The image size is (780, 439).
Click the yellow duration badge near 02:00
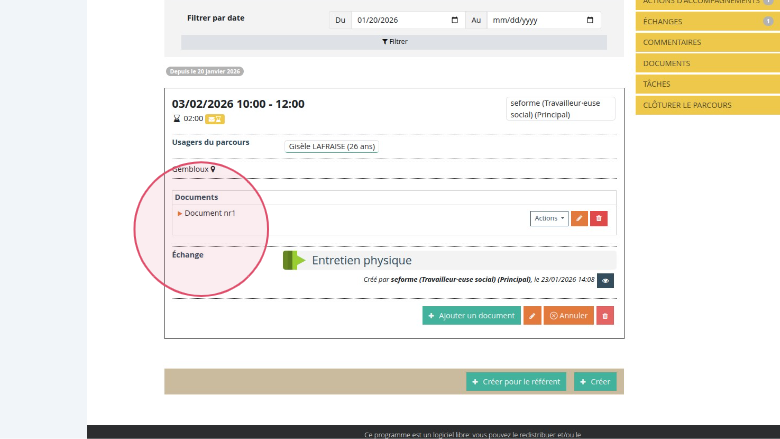pyautogui.click(x=215, y=118)
